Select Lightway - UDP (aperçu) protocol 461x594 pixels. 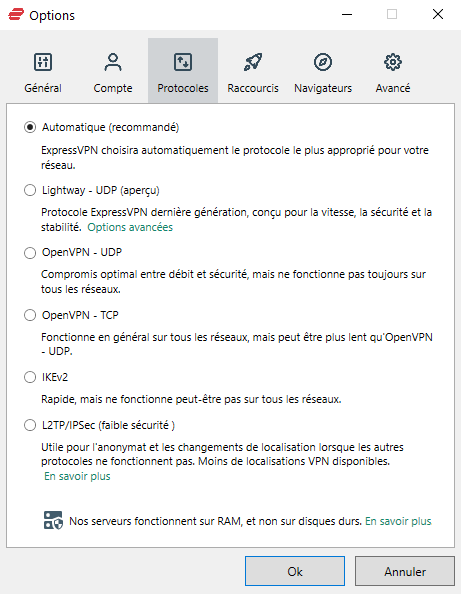click(30, 190)
